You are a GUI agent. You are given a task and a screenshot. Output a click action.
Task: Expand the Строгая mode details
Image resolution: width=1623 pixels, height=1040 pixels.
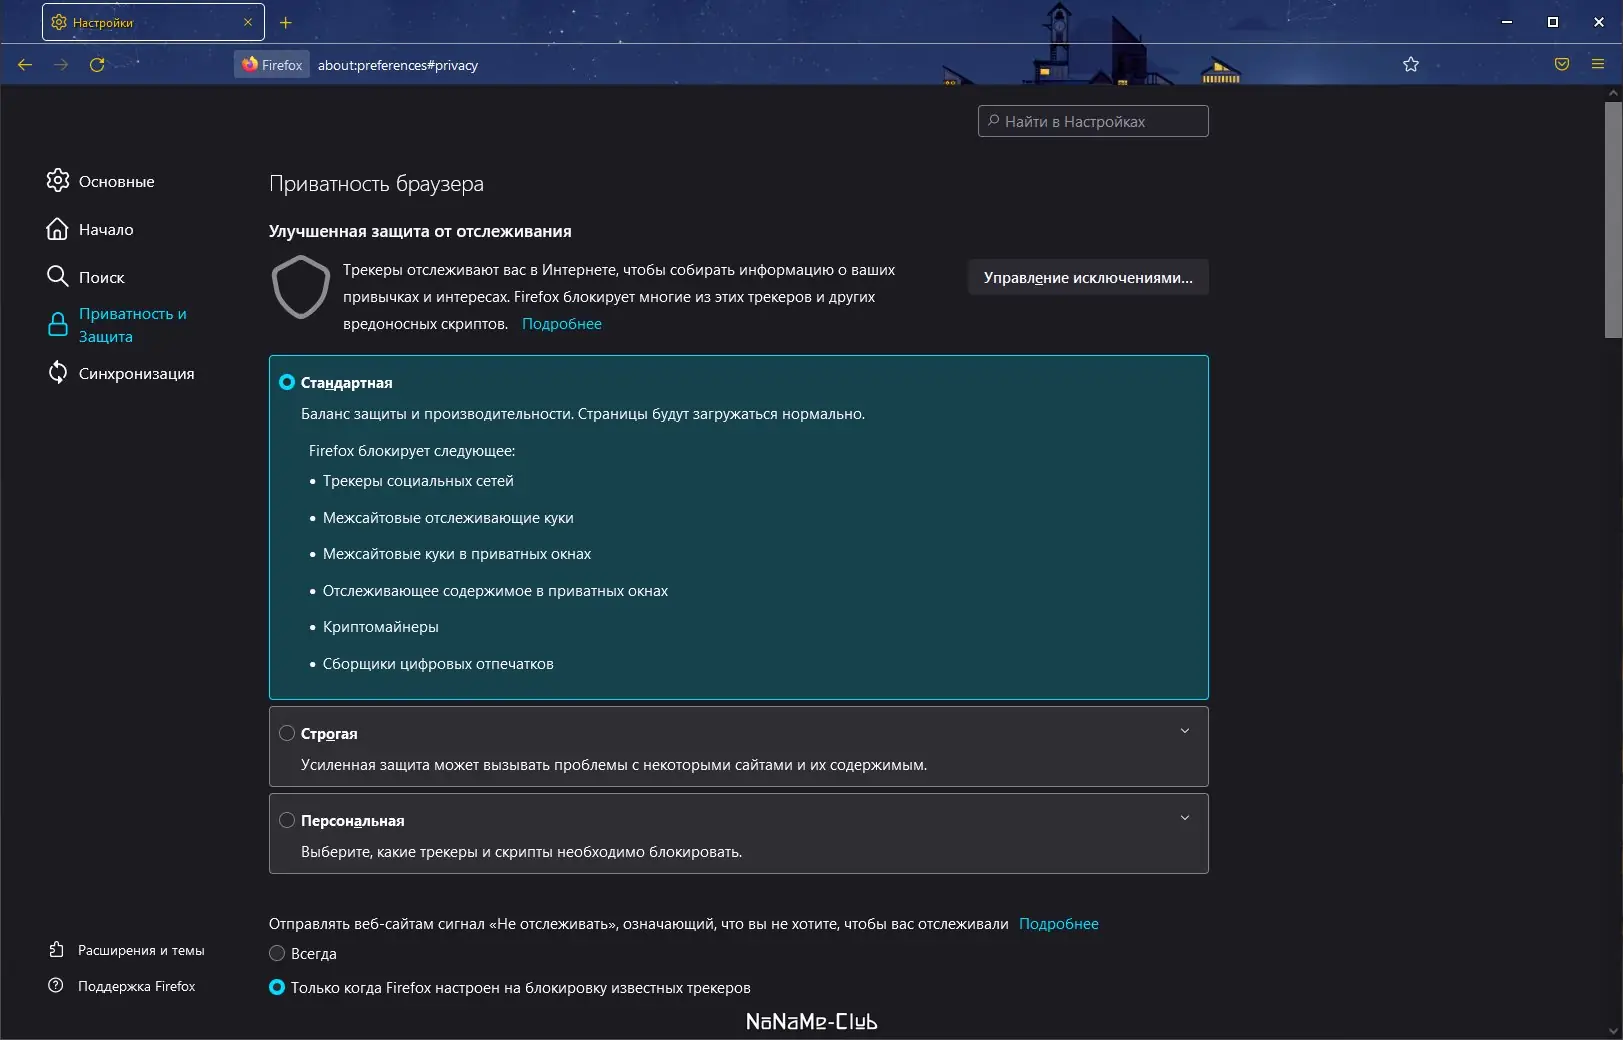pos(1184,733)
